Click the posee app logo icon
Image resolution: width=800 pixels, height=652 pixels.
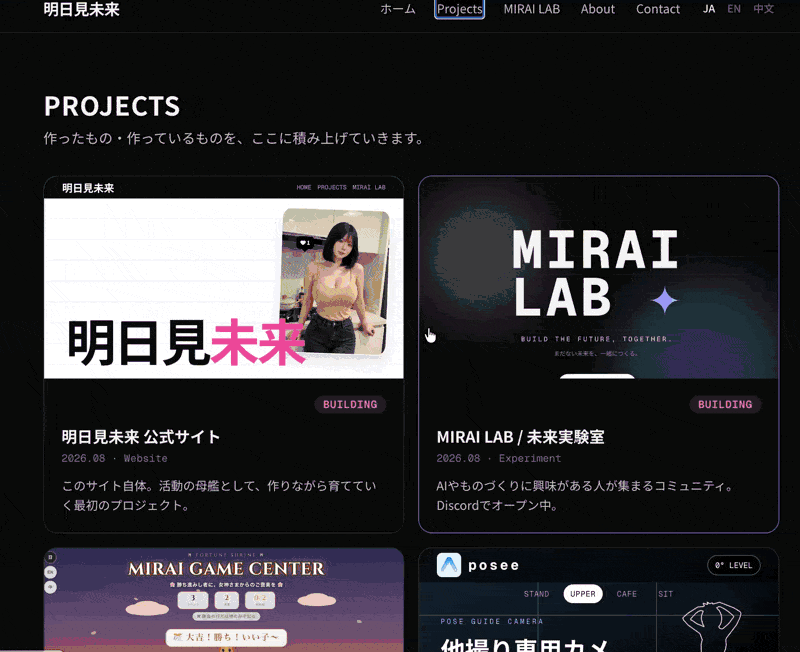click(449, 565)
